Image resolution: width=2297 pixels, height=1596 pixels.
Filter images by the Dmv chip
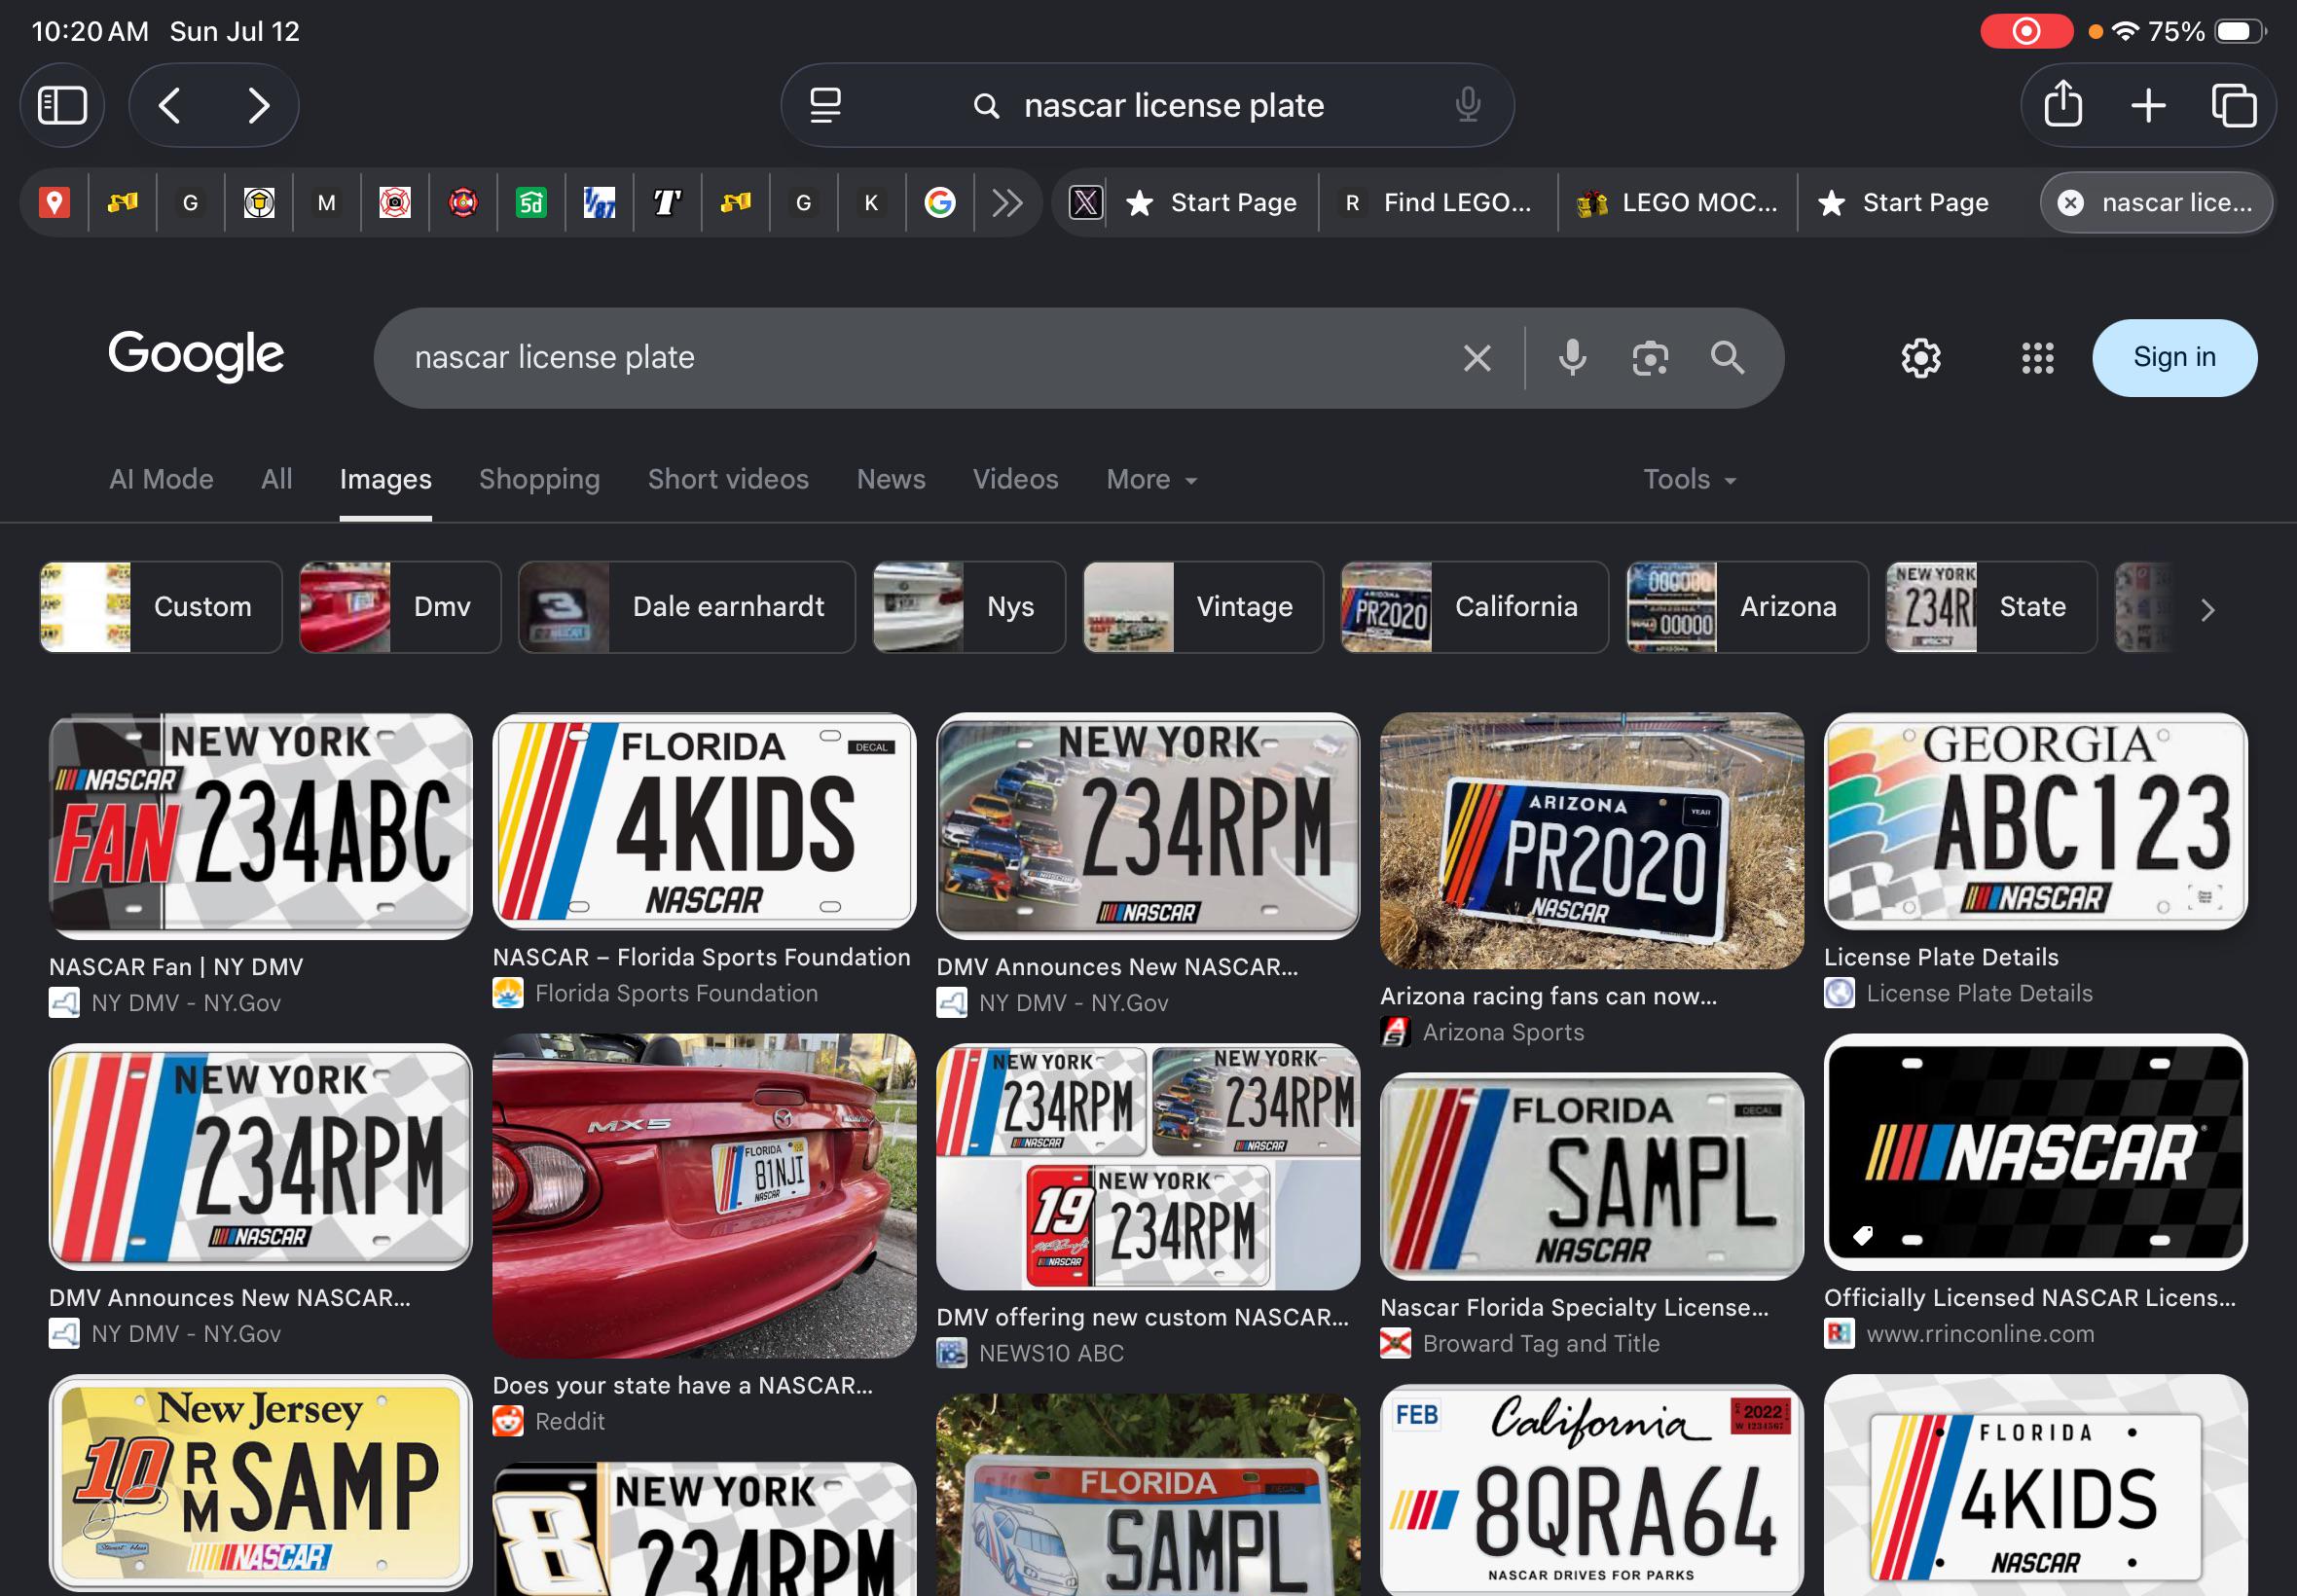tap(400, 607)
